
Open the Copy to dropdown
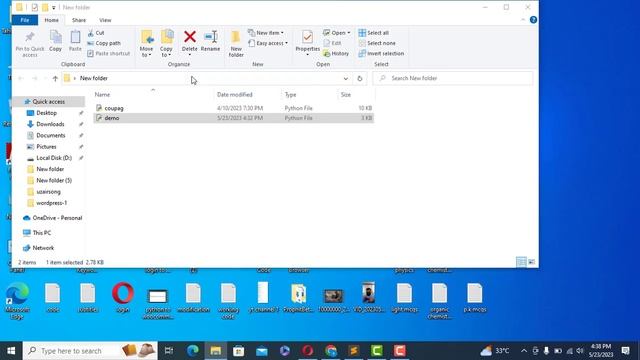click(x=166, y=44)
